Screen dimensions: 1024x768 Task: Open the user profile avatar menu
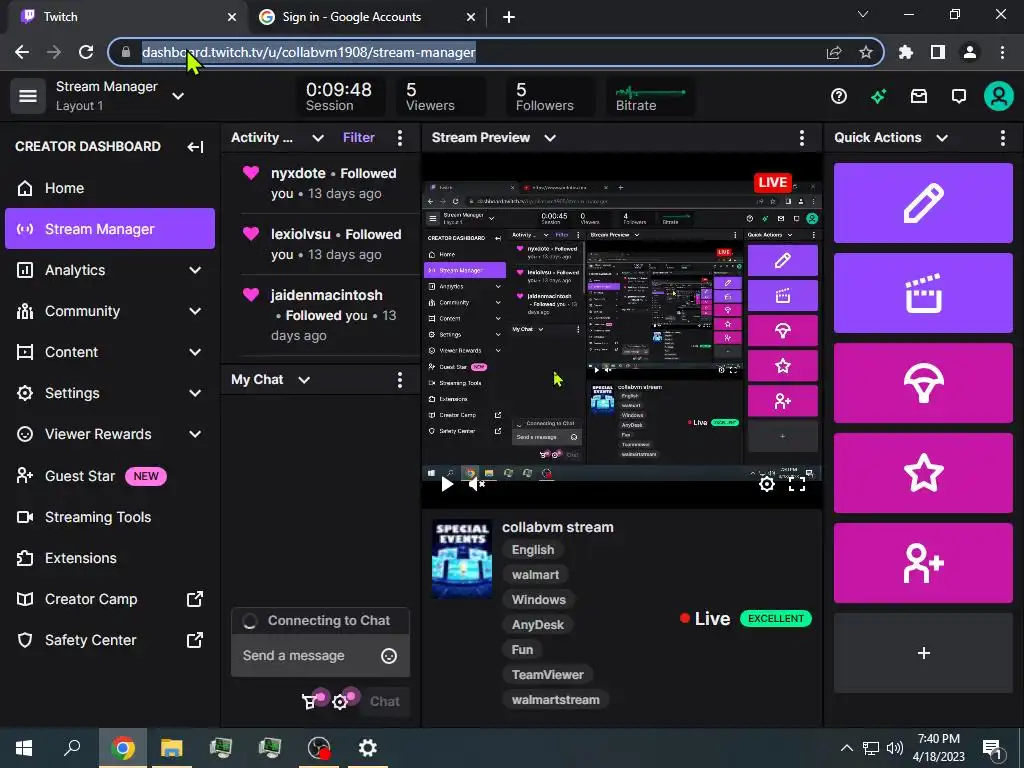999,97
